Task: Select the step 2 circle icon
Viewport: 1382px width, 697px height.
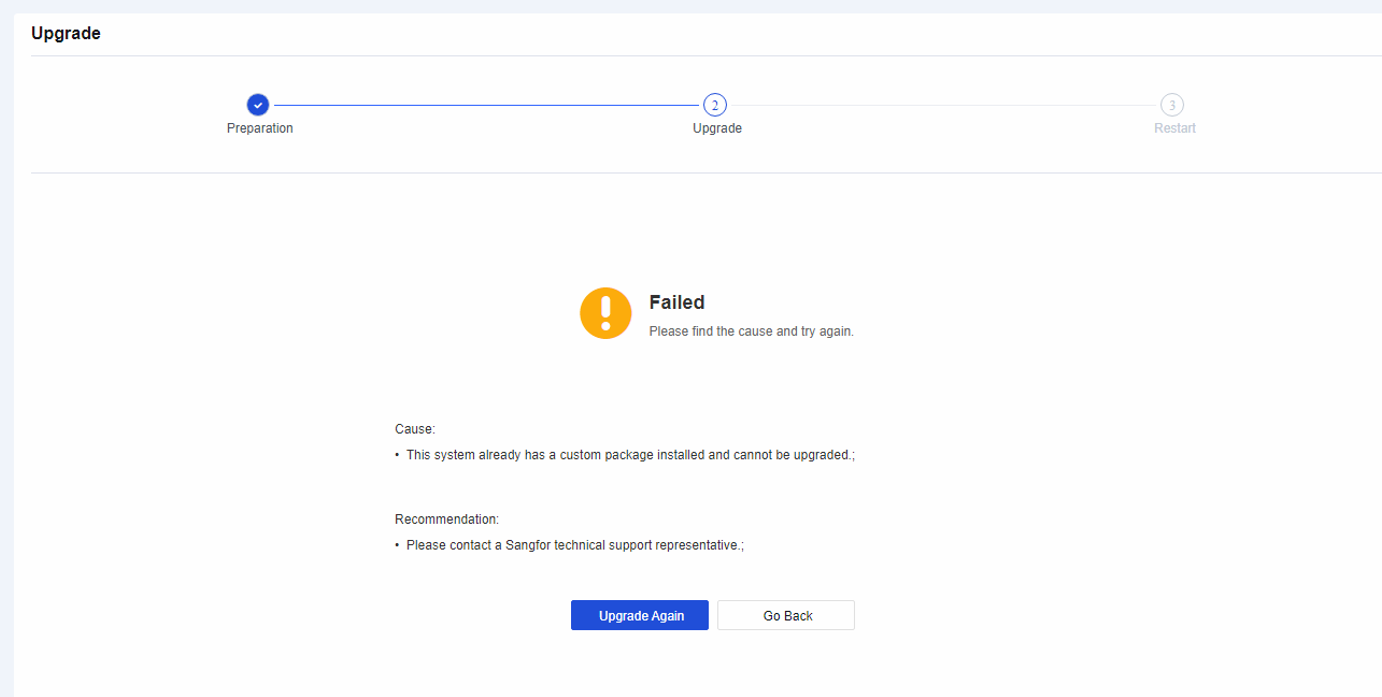Action: click(715, 105)
